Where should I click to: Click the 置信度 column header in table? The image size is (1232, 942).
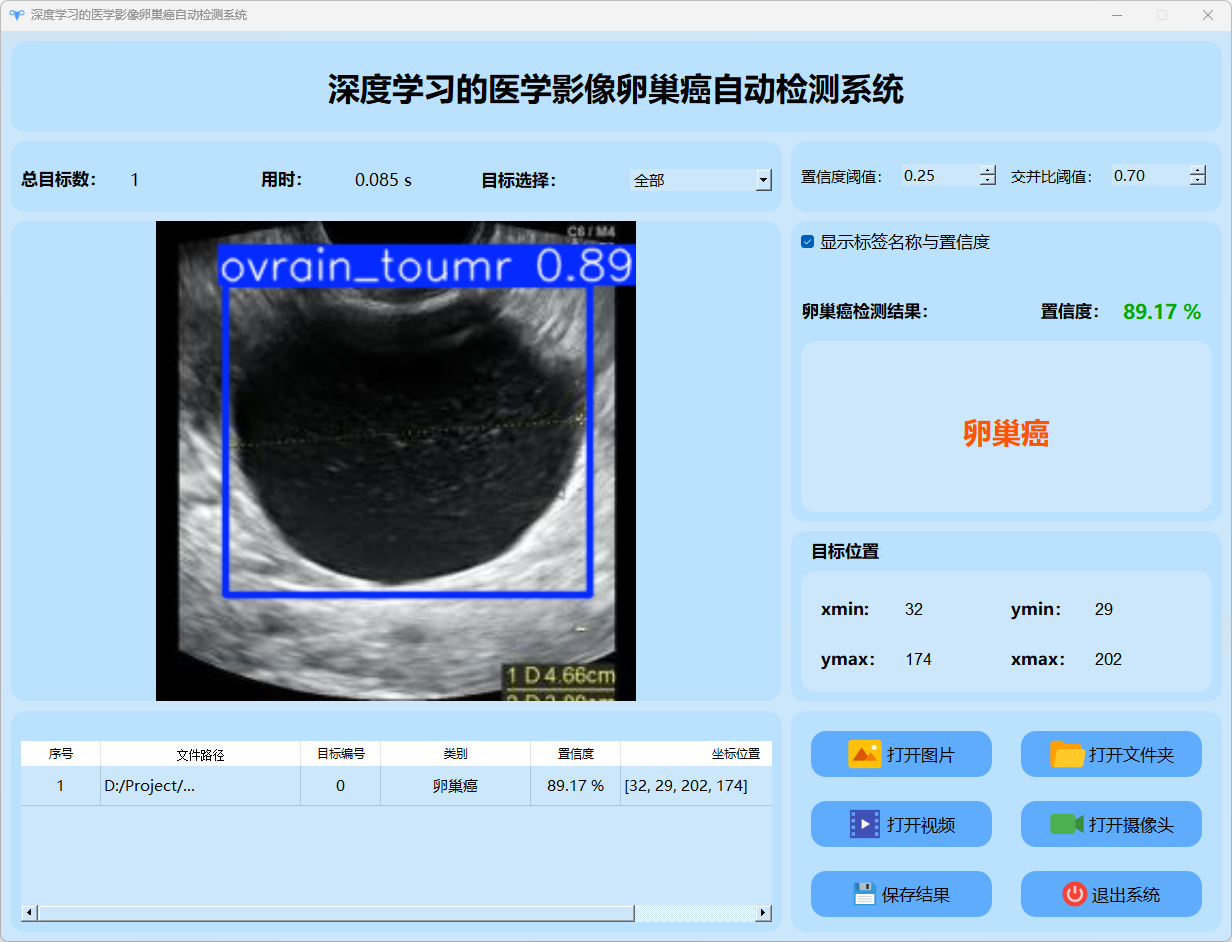click(x=575, y=754)
